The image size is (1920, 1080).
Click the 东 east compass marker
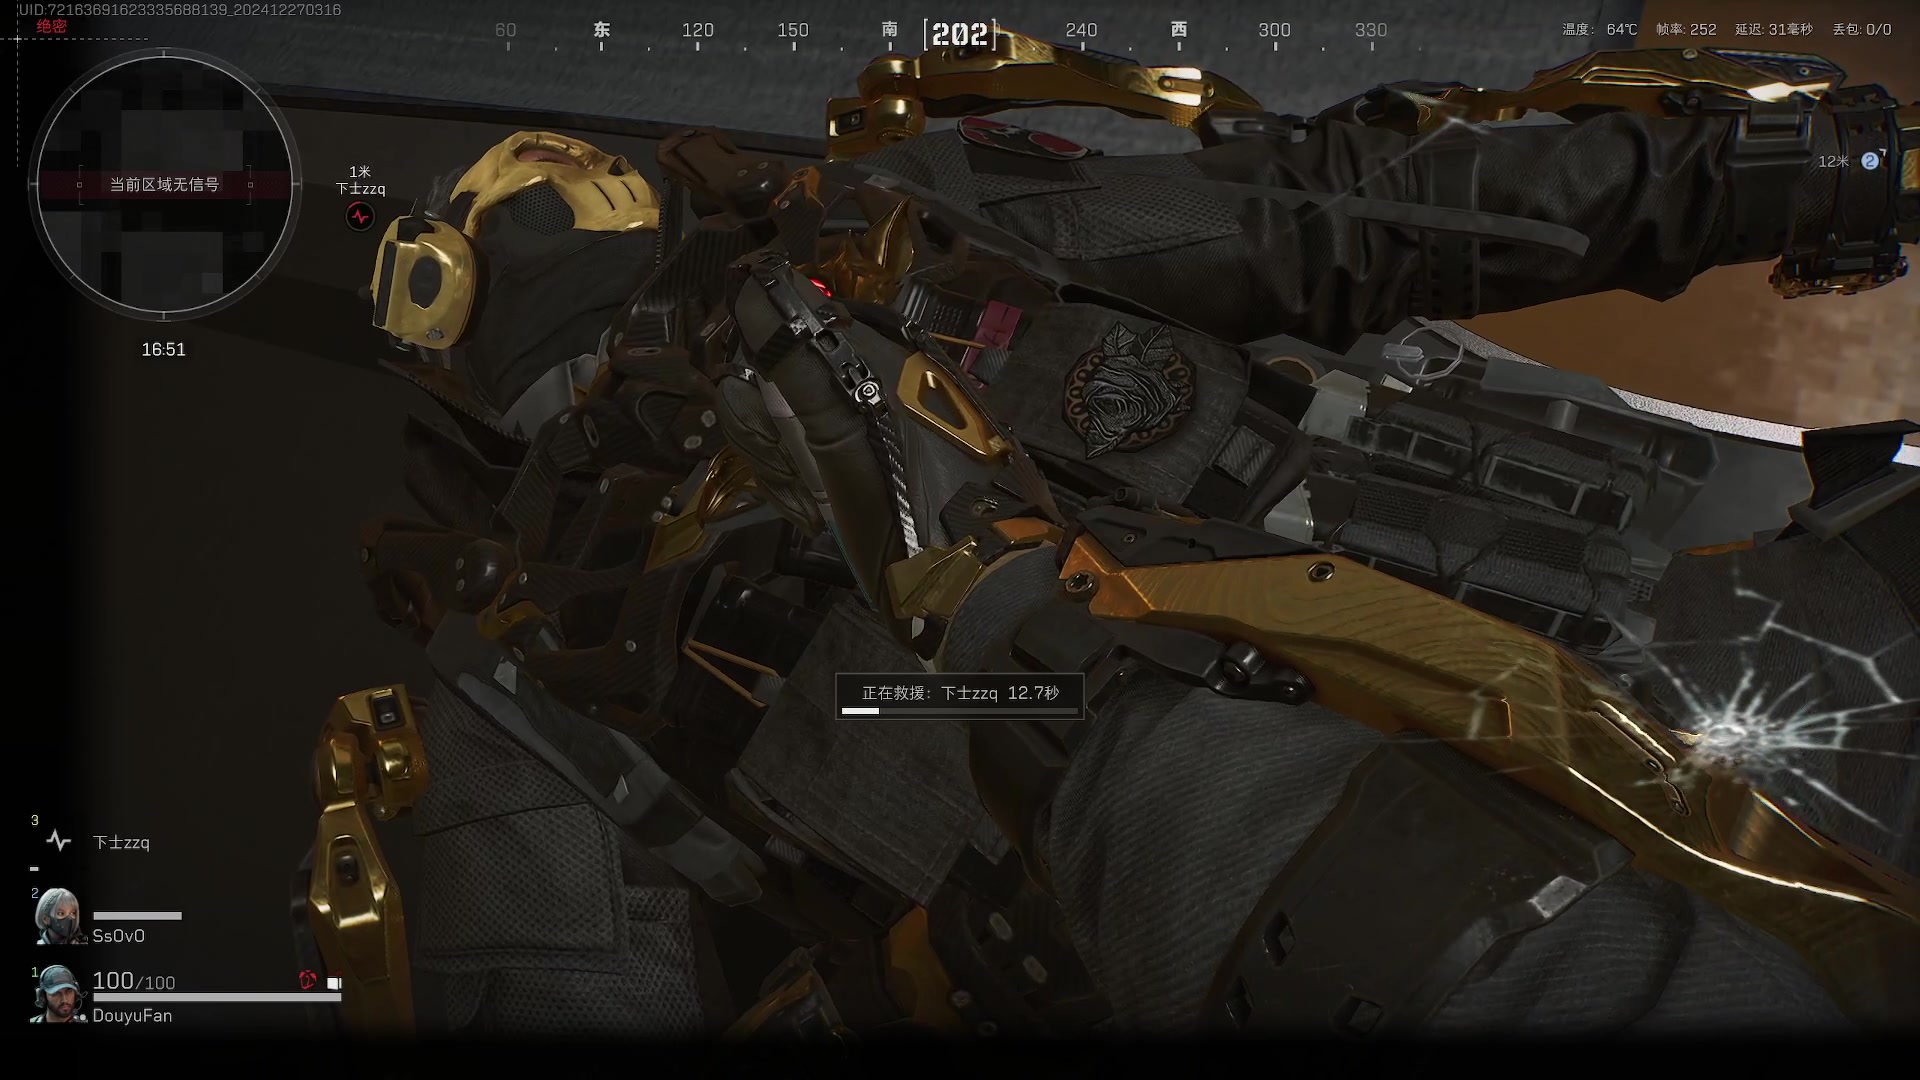coord(602,29)
